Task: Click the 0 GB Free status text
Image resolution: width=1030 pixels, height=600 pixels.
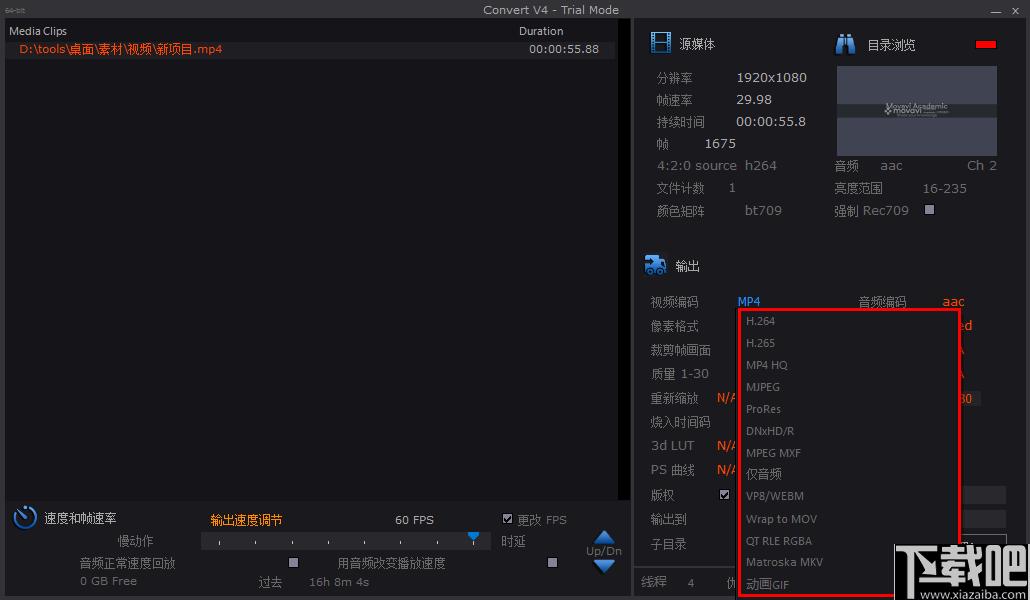Action: [x=108, y=581]
